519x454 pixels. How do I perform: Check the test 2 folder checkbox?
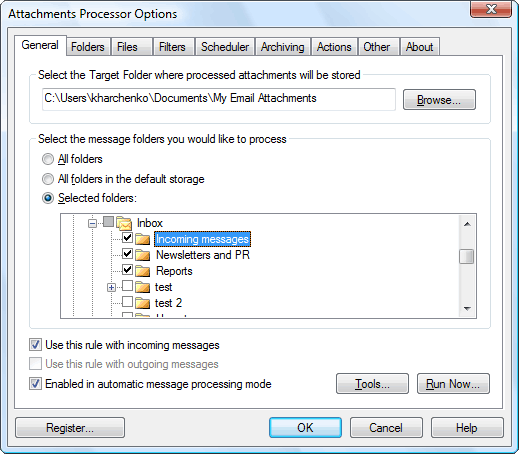pyautogui.click(x=127, y=302)
